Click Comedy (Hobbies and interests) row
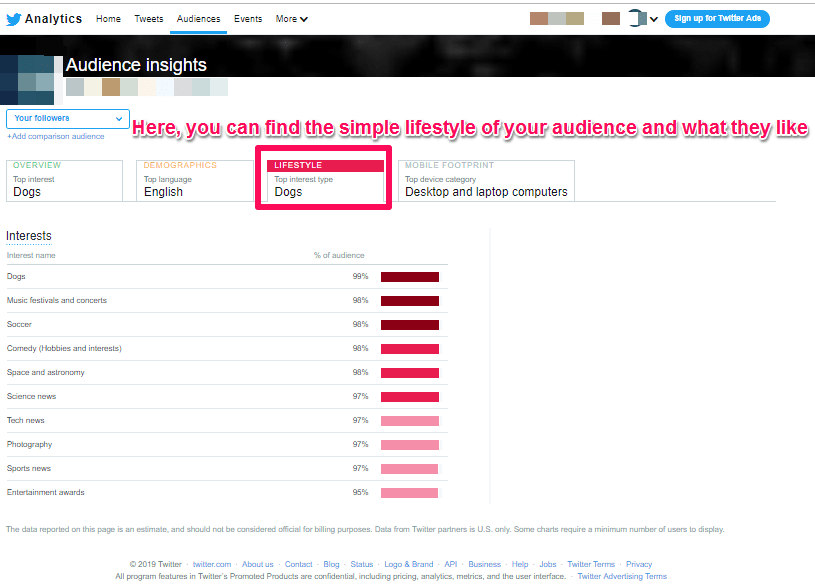The width and height of the screenshot is (815, 587). point(227,348)
